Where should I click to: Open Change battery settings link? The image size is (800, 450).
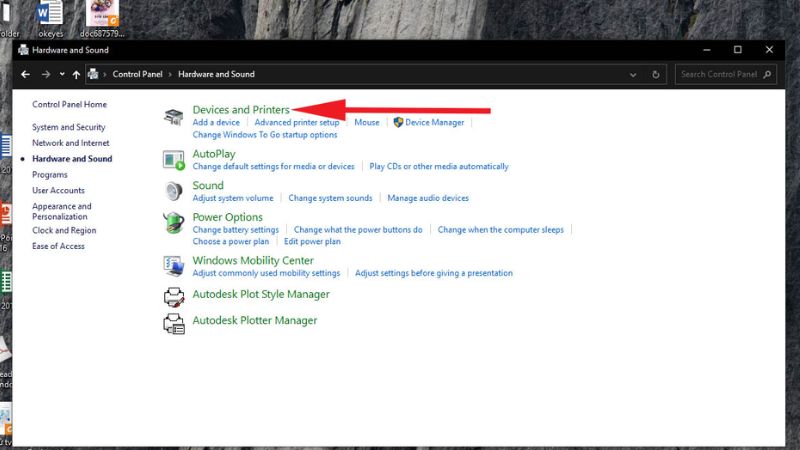tap(235, 229)
